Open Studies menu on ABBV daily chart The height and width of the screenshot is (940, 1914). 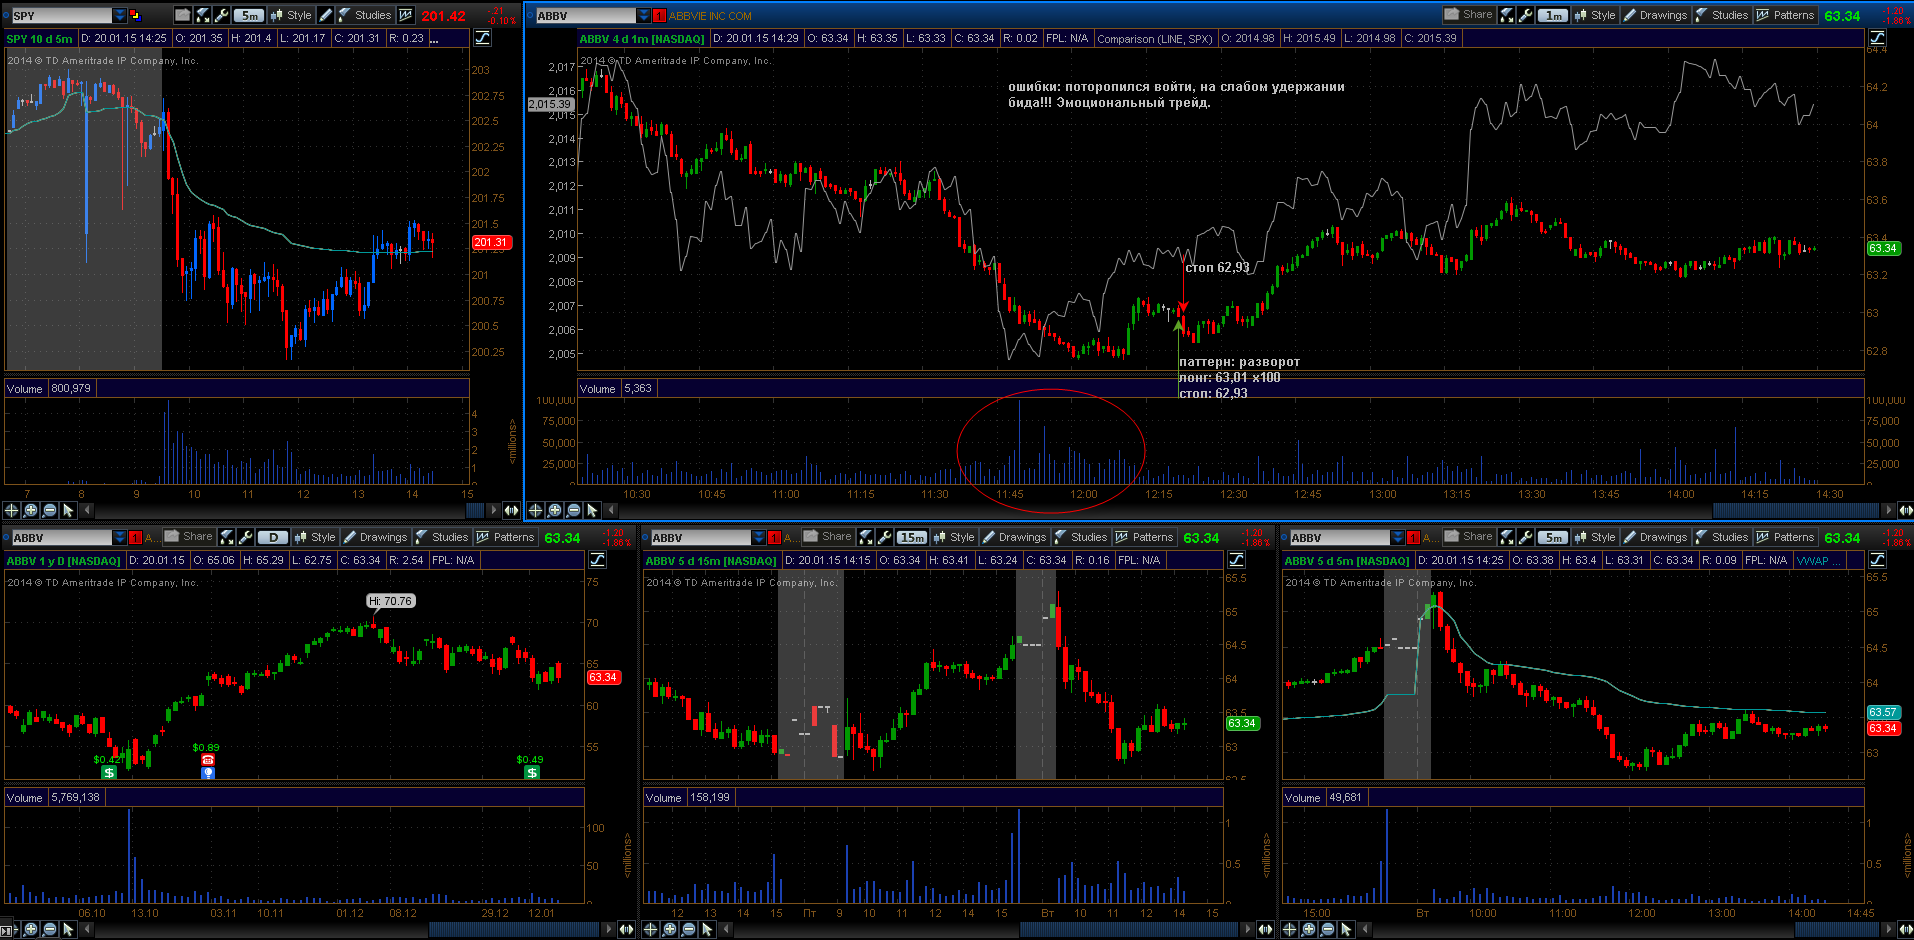click(441, 537)
